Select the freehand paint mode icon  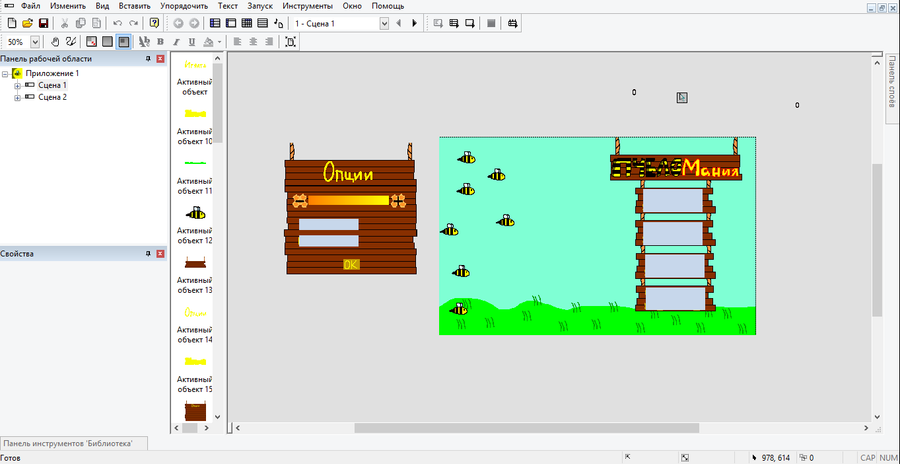click(71, 41)
